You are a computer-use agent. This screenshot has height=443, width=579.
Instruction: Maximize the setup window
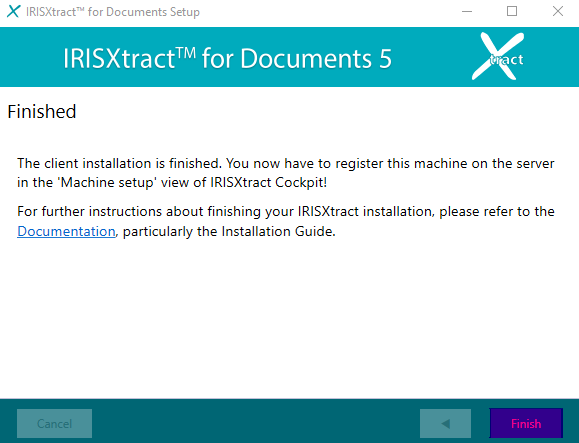[x=512, y=11]
